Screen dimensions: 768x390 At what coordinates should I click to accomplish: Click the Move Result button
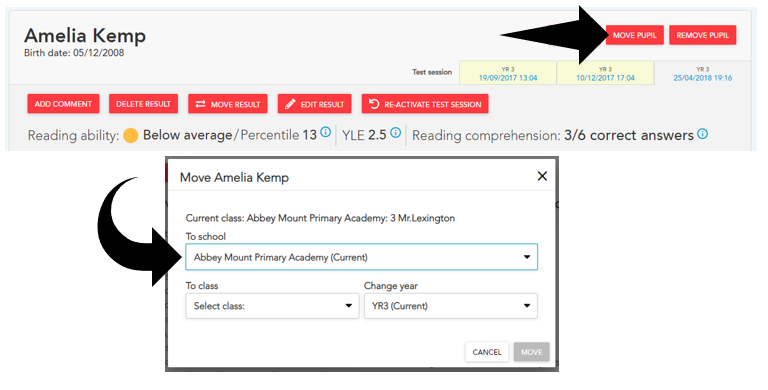point(228,104)
